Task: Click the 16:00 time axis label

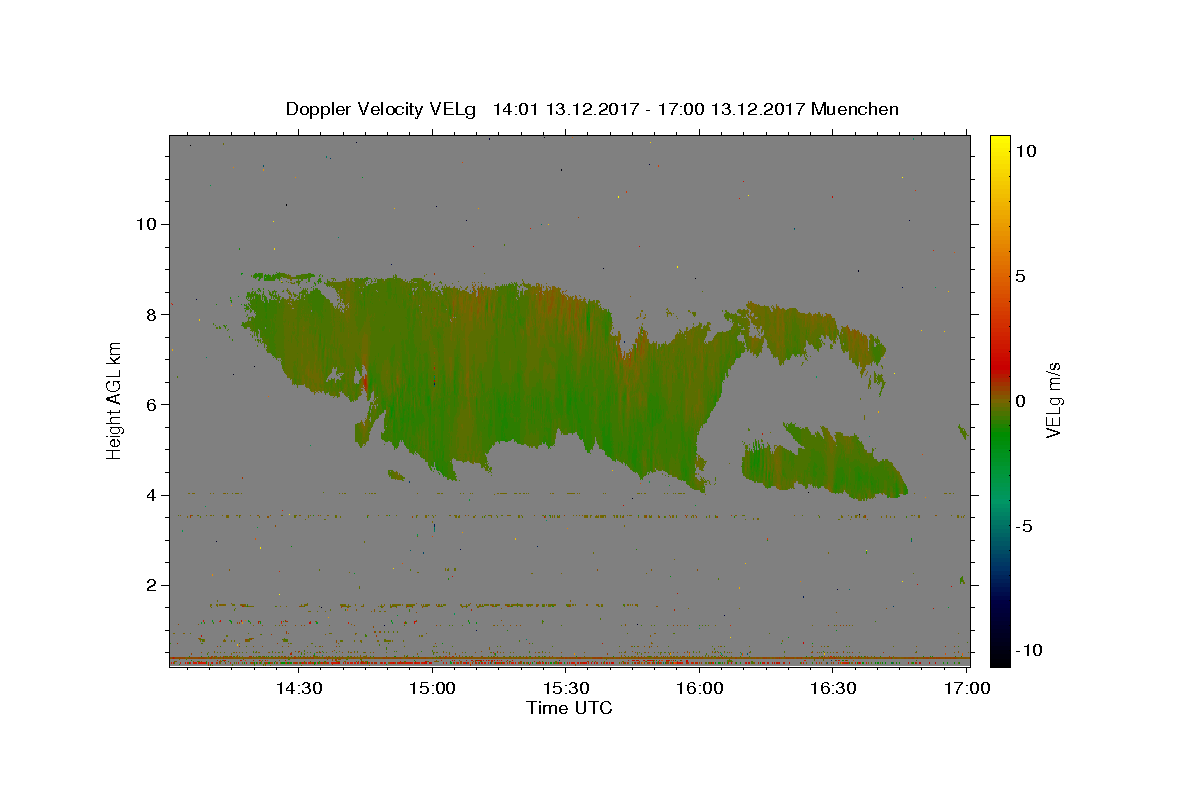Action: pyautogui.click(x=700, y=688)
